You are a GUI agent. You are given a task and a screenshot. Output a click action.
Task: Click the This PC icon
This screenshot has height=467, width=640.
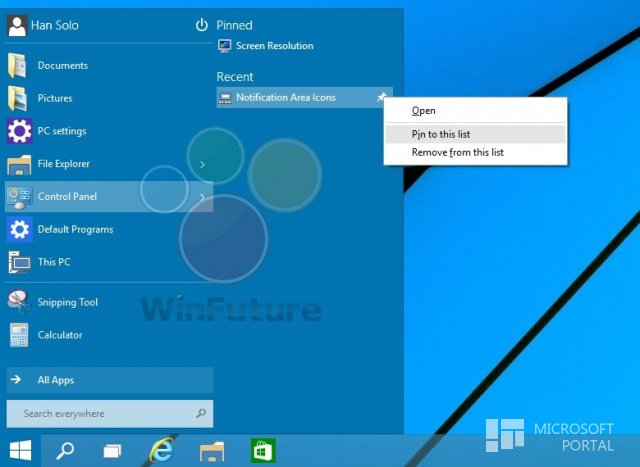tap(19, 262)
